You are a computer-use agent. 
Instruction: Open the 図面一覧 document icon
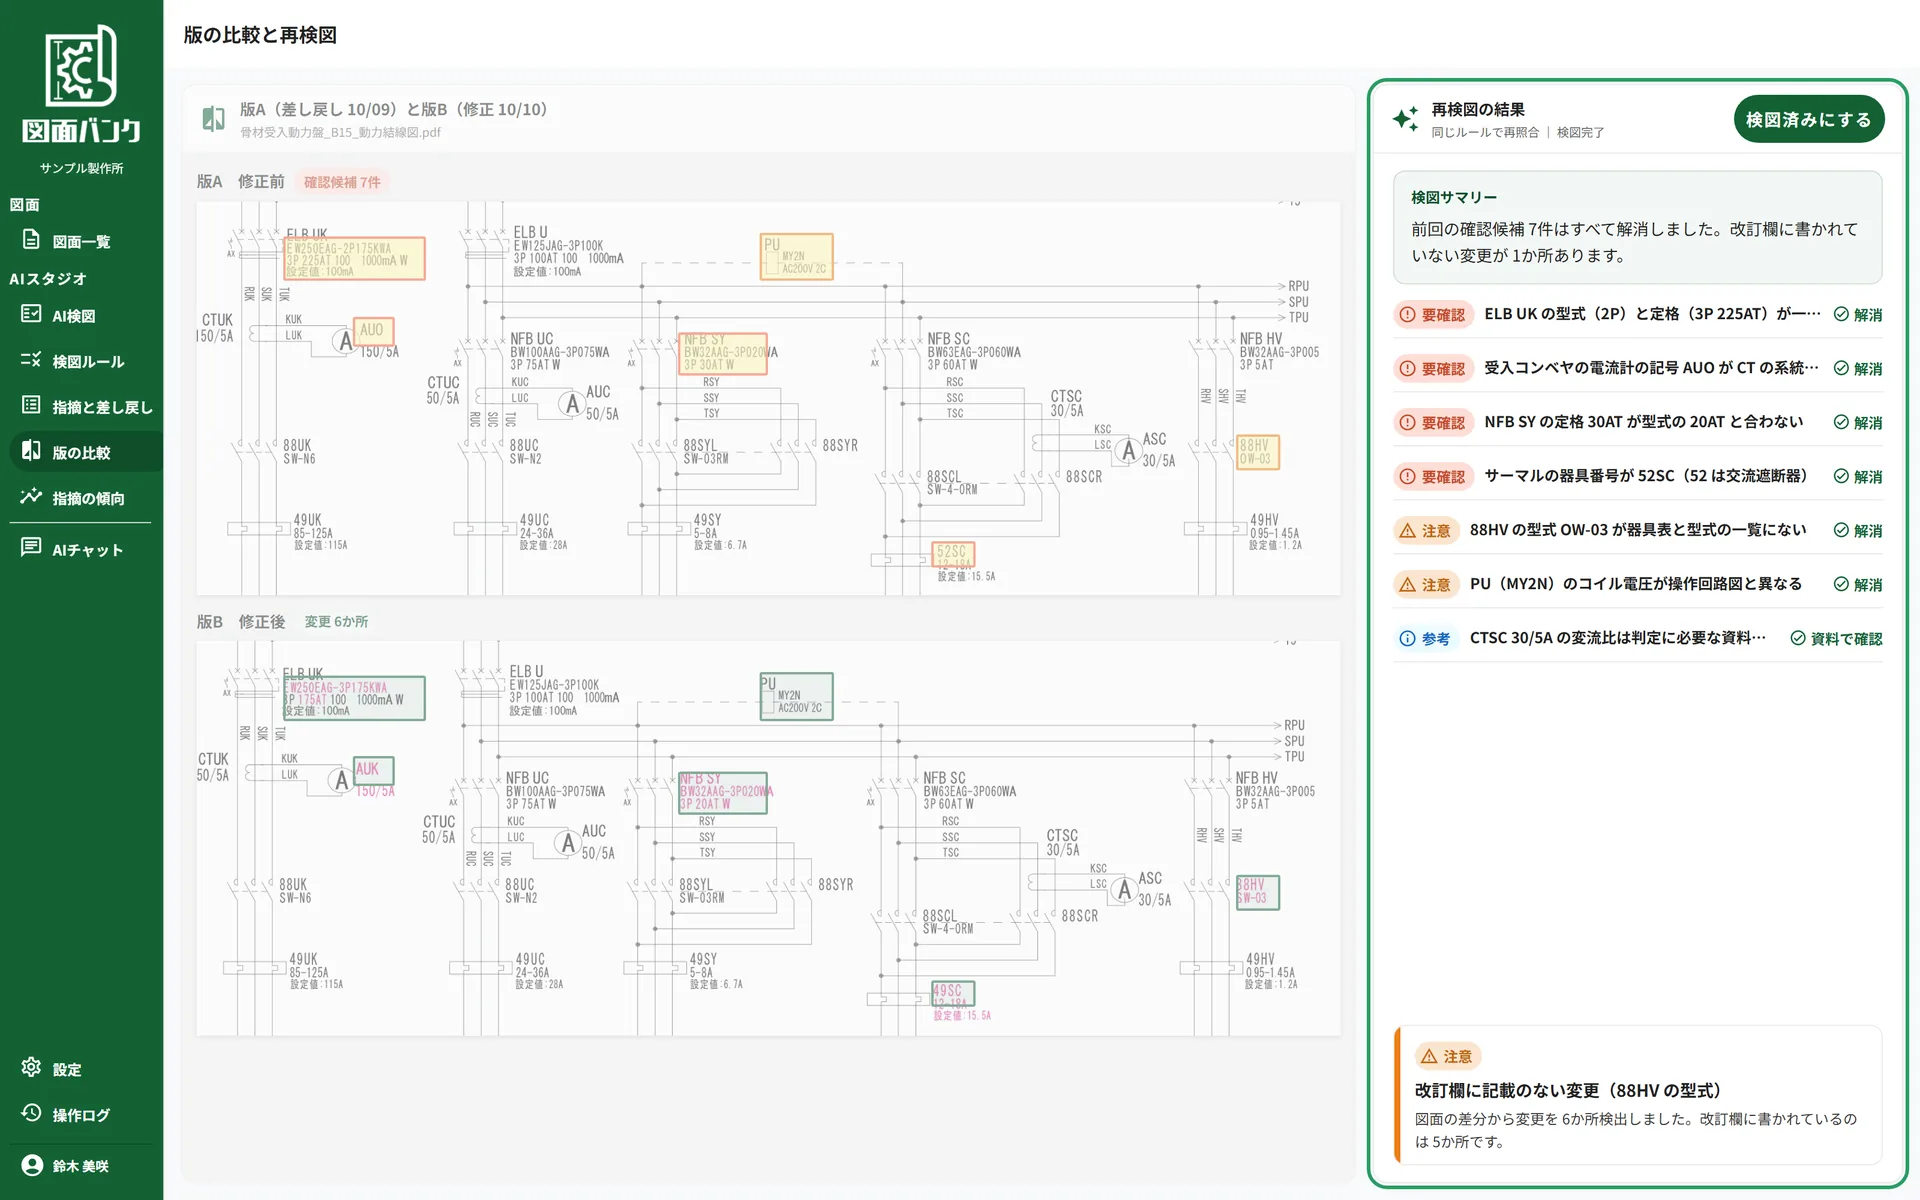click(31, 240)
